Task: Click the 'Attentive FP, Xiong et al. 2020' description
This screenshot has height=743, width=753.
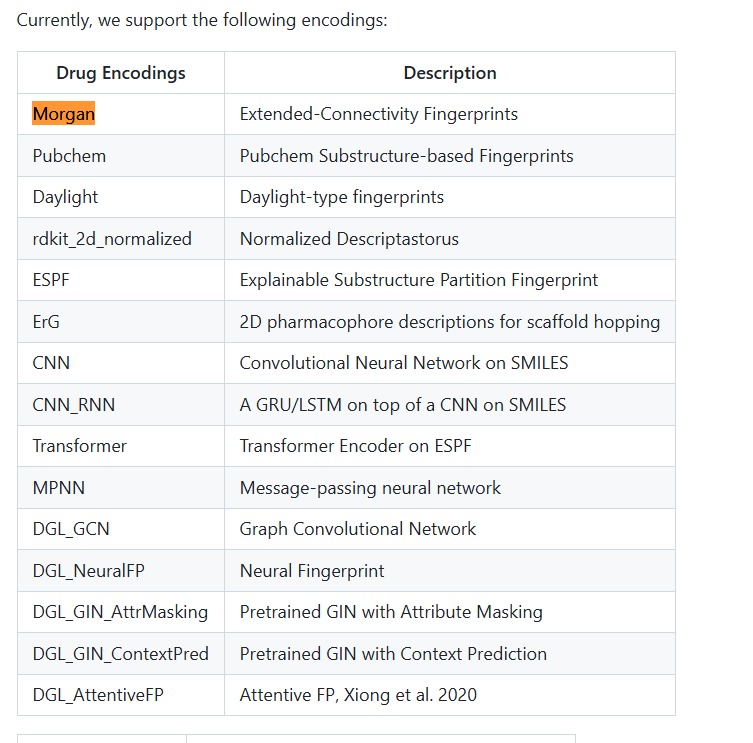Action: [358, 695]
